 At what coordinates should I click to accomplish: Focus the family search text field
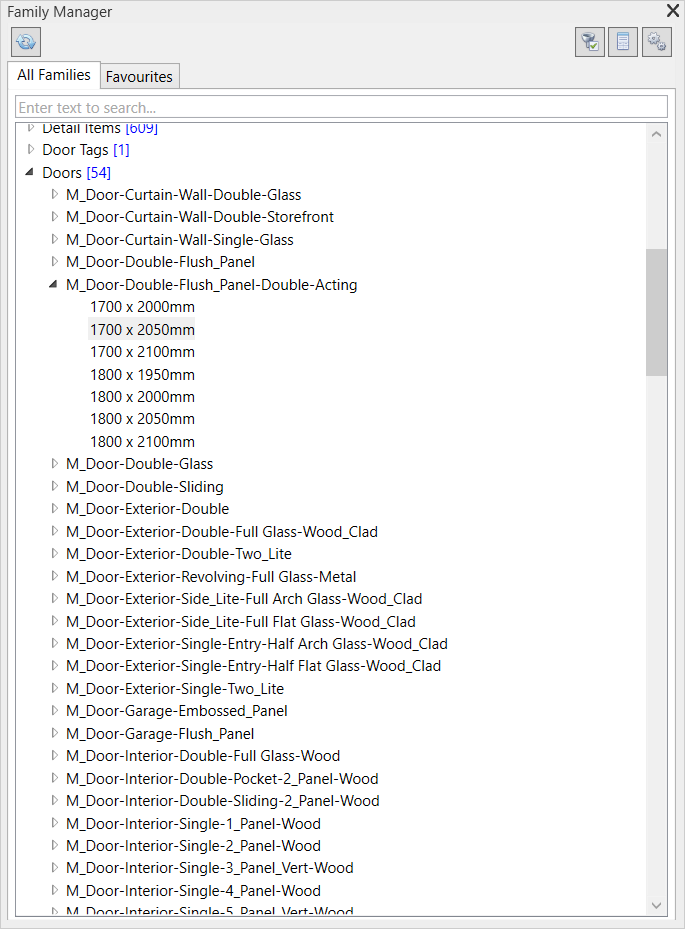coord(341,107)
